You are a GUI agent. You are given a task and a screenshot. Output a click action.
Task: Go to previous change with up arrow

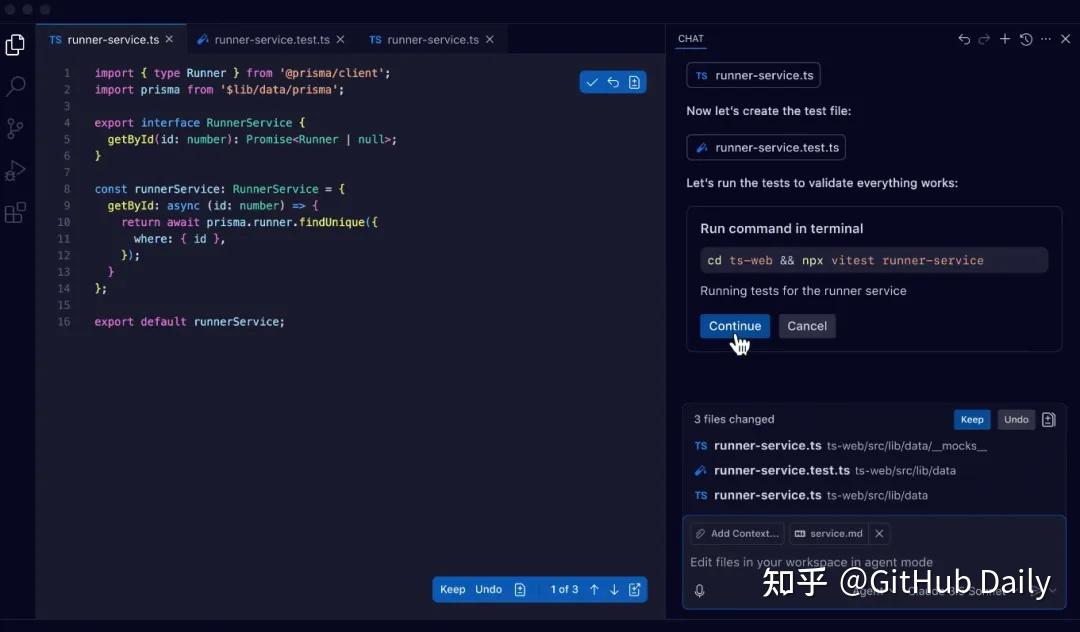point(594,589)
